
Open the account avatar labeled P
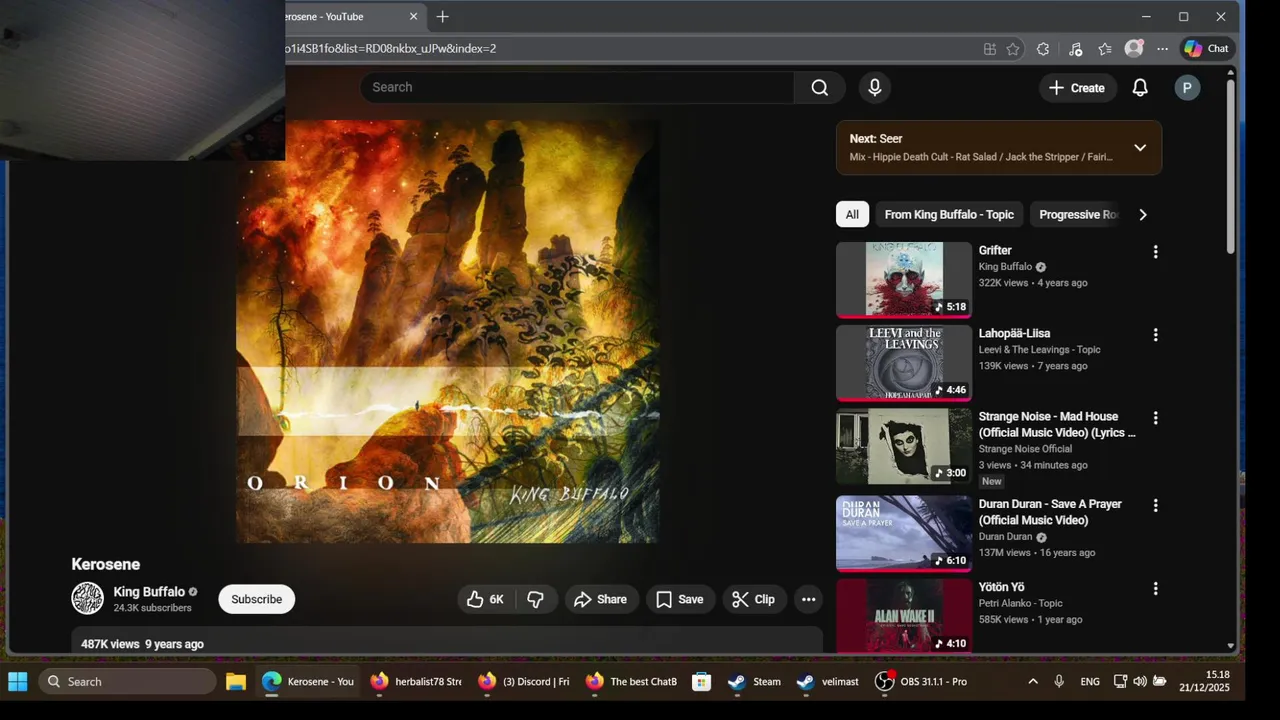pos(1187,88)
